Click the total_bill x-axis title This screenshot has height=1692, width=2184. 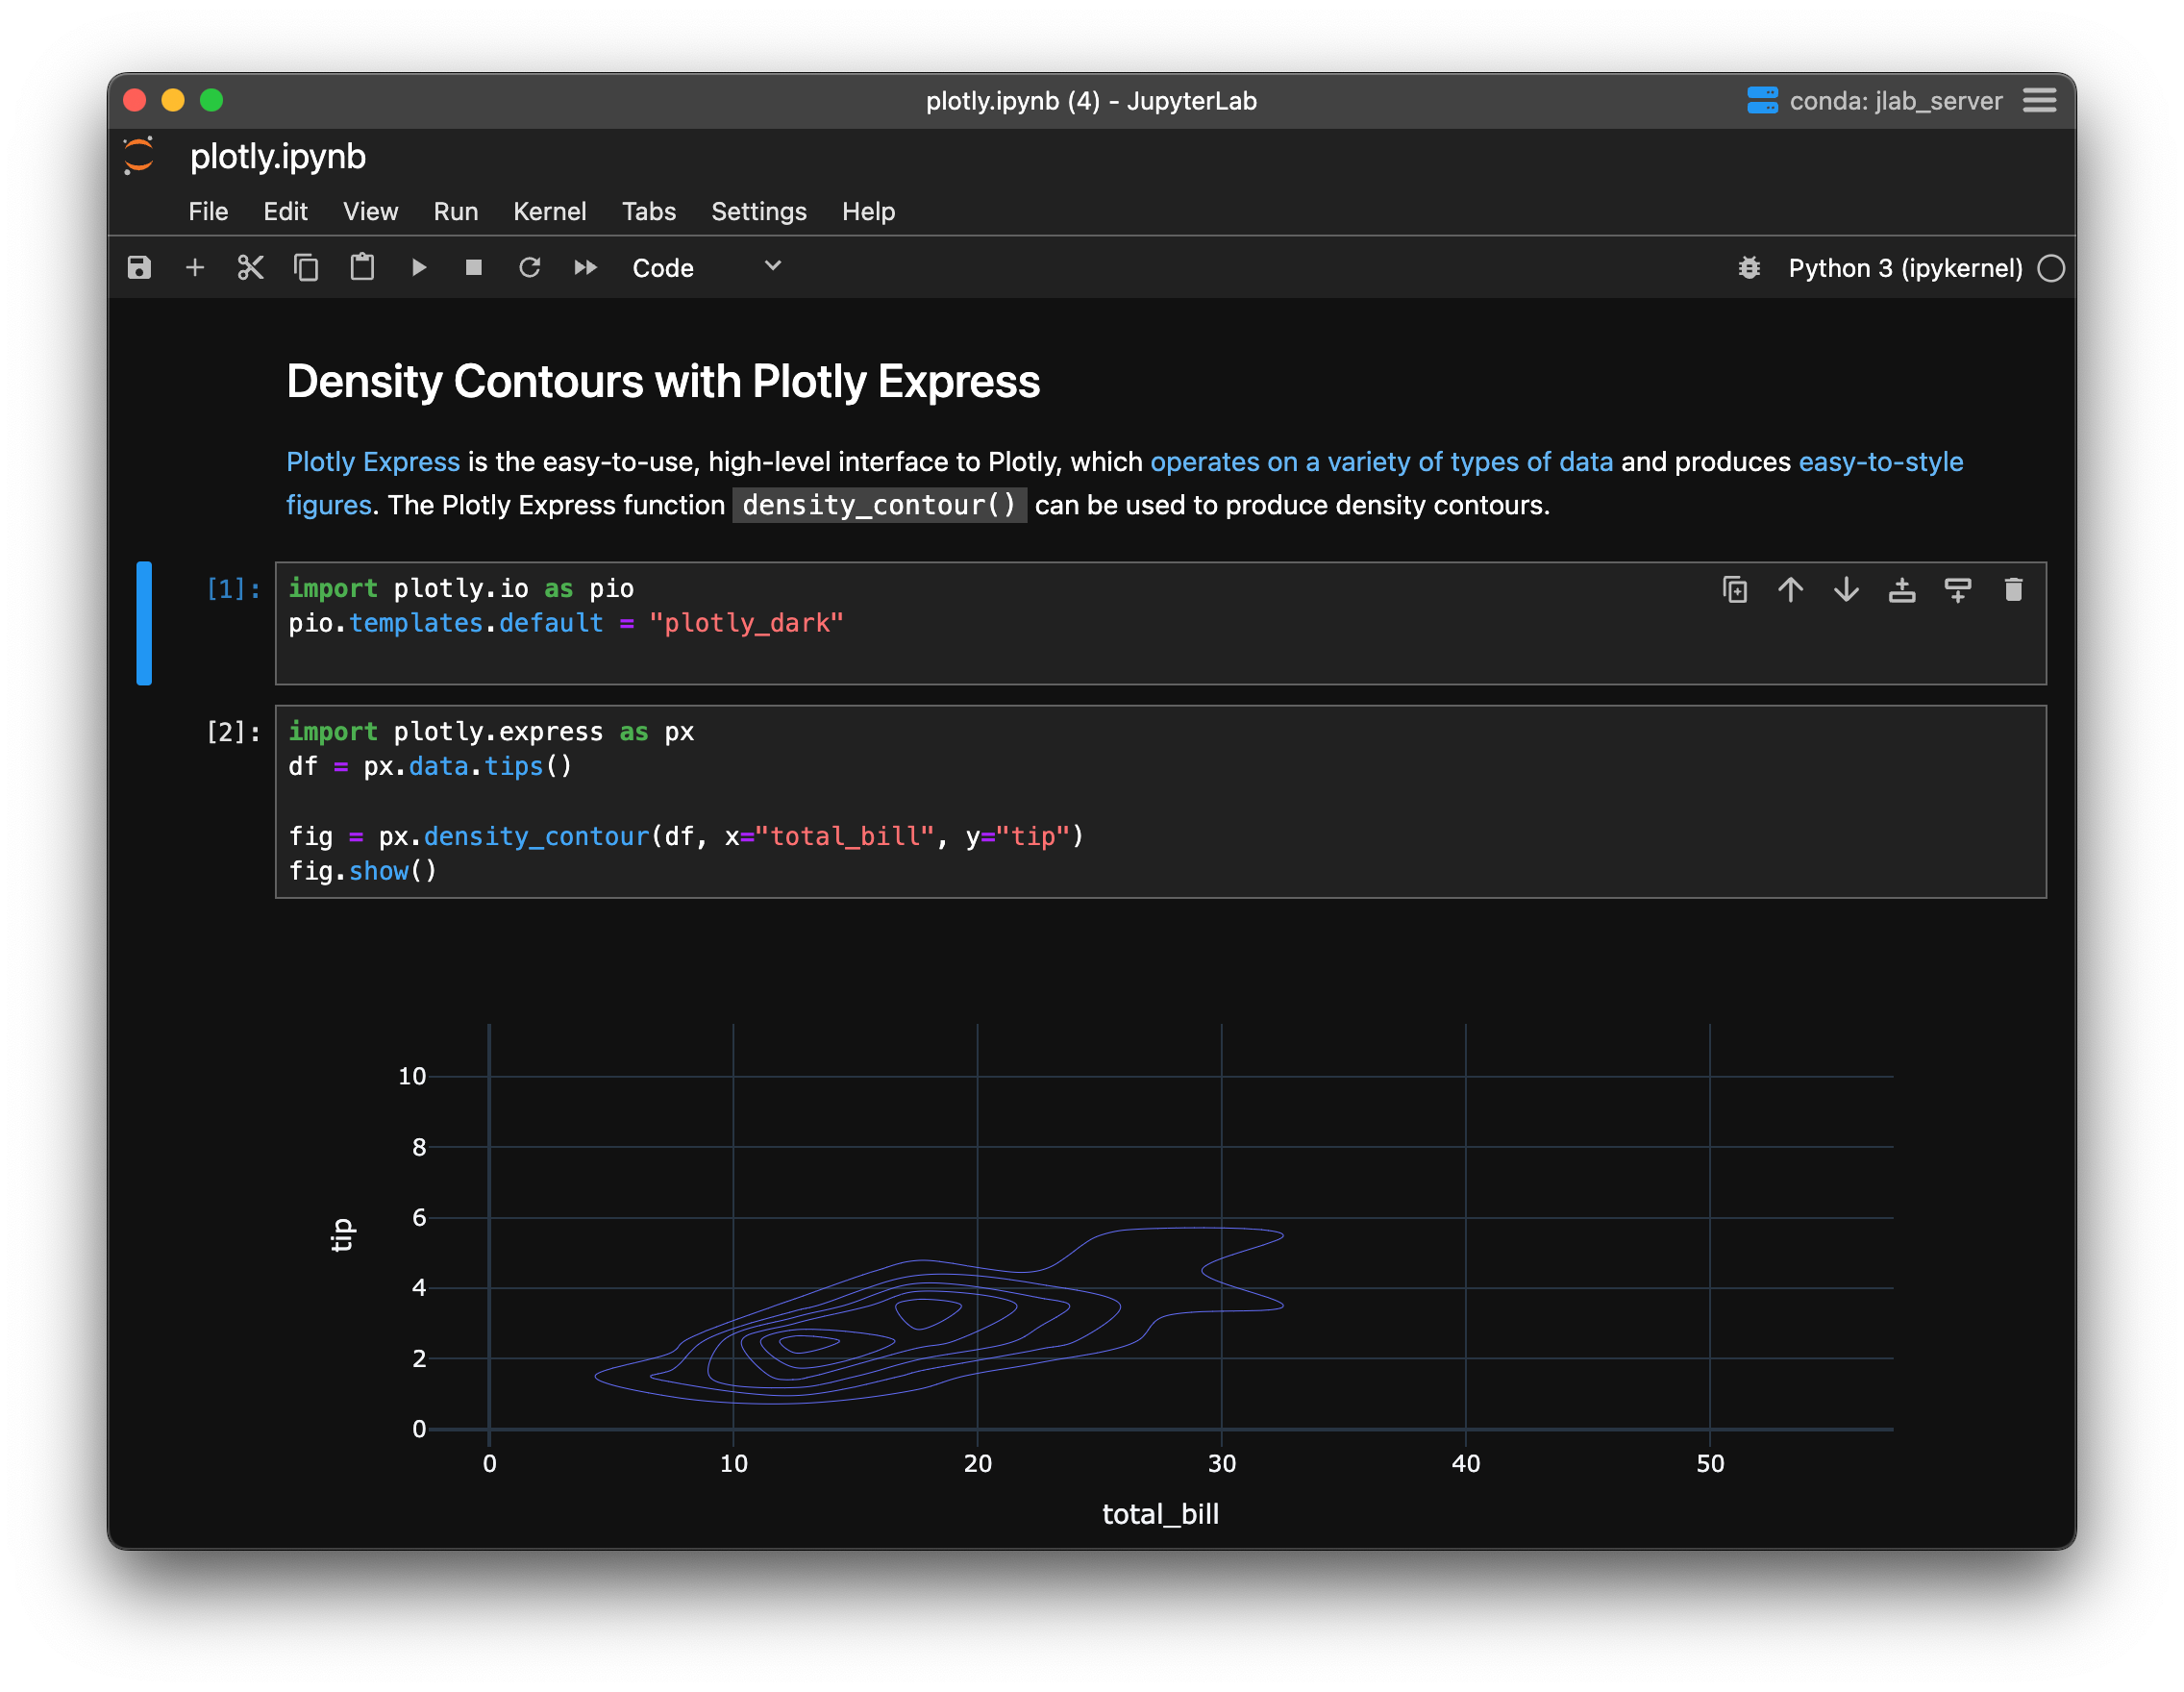(1160, 1514)
